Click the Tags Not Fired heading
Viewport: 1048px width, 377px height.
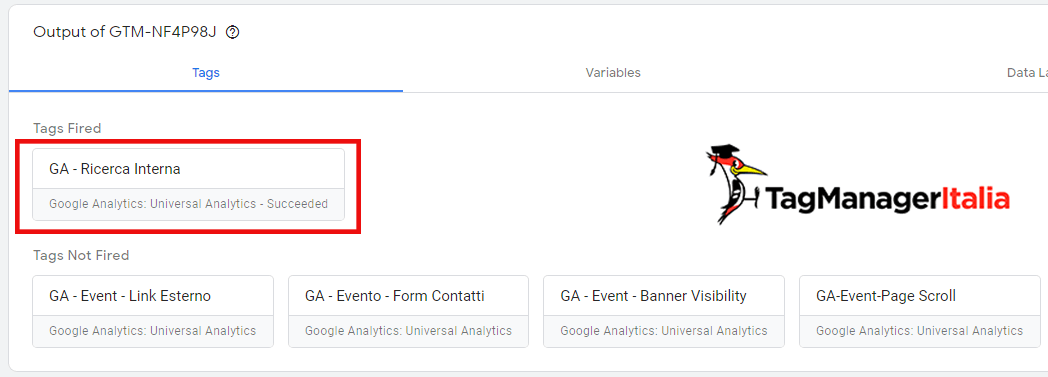[x=81, y=255]
